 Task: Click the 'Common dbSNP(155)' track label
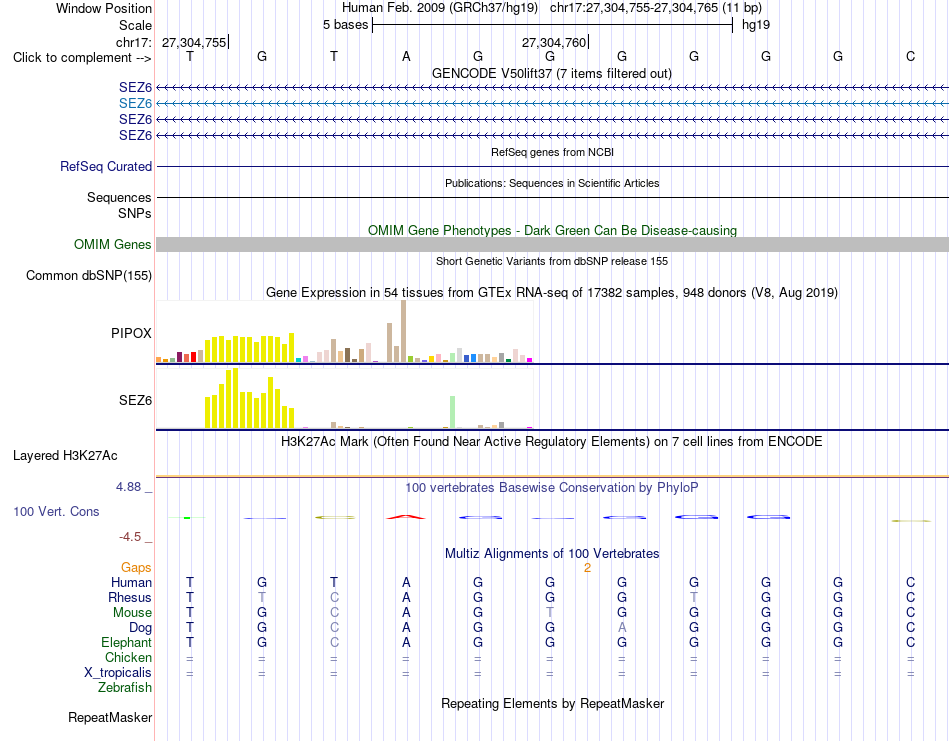89,276
